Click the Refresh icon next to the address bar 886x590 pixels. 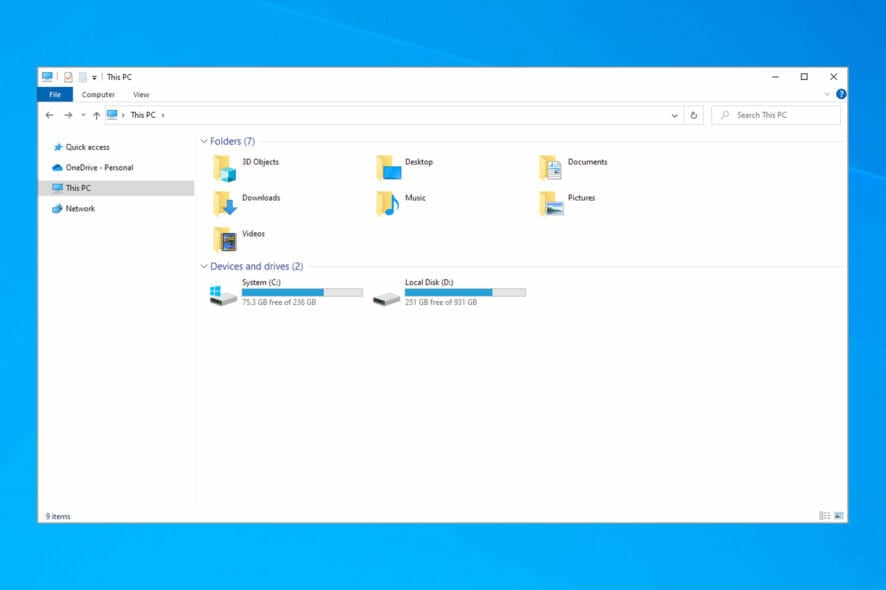695,115
